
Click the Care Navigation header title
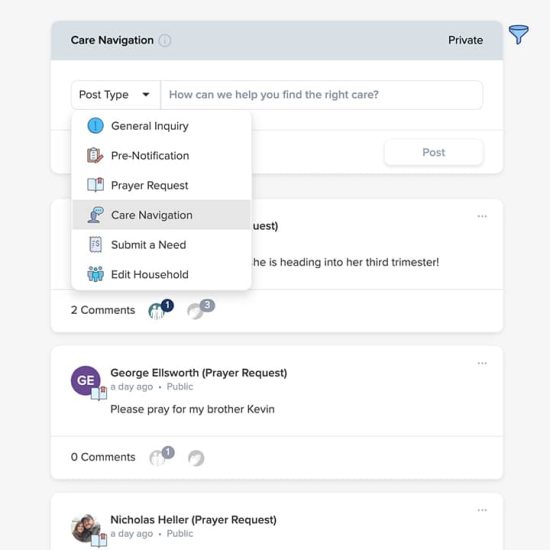112,40
